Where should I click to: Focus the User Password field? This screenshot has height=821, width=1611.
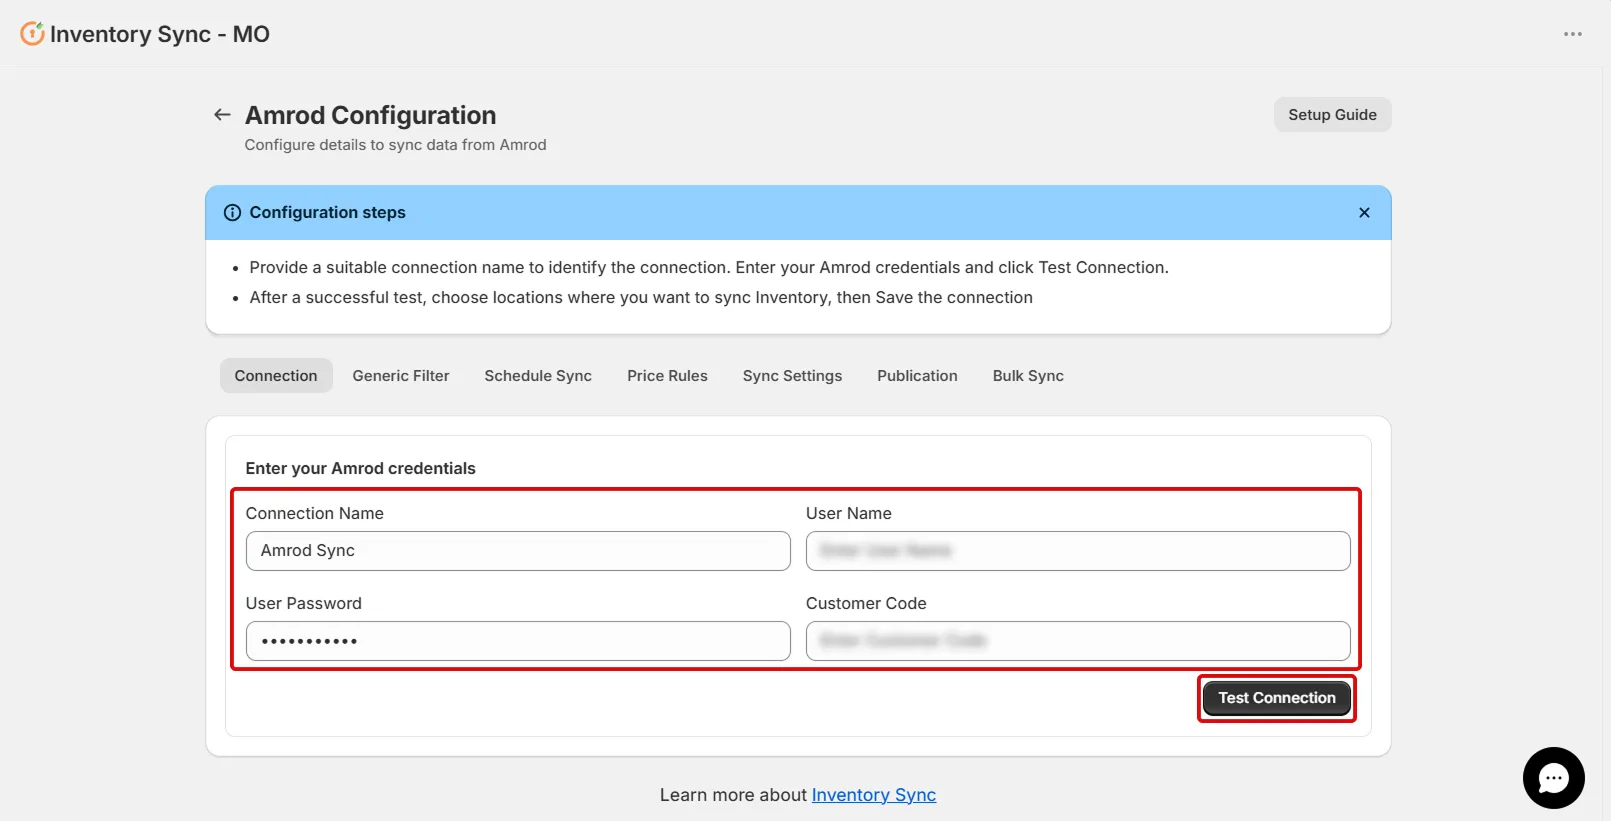tap(518, 641)
